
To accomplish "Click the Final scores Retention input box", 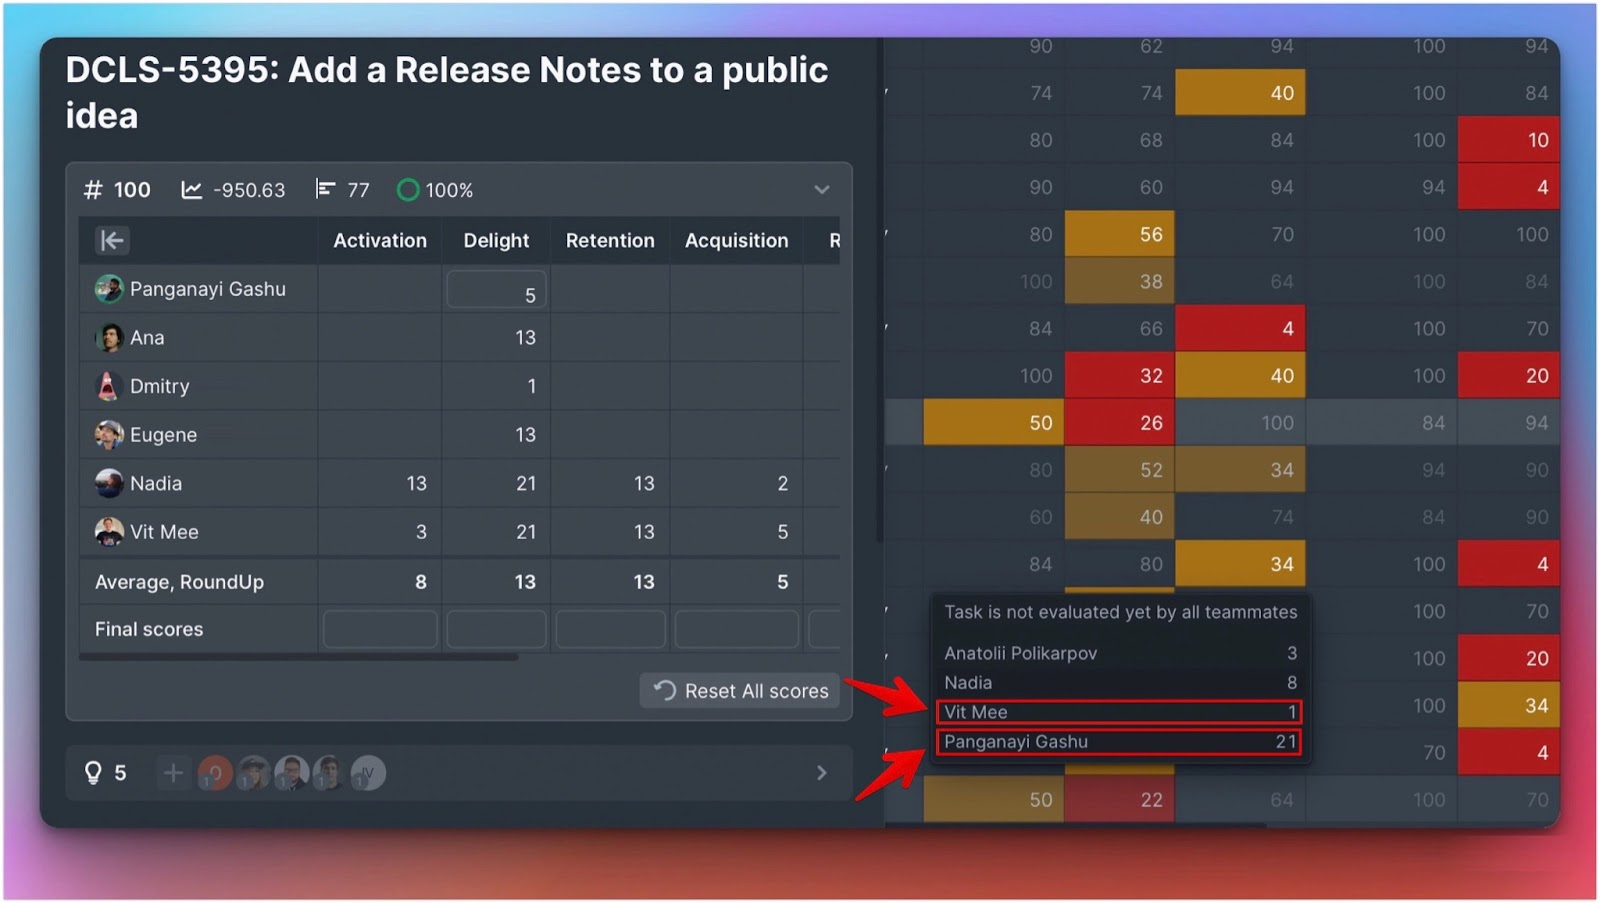I will click(610, 630).
